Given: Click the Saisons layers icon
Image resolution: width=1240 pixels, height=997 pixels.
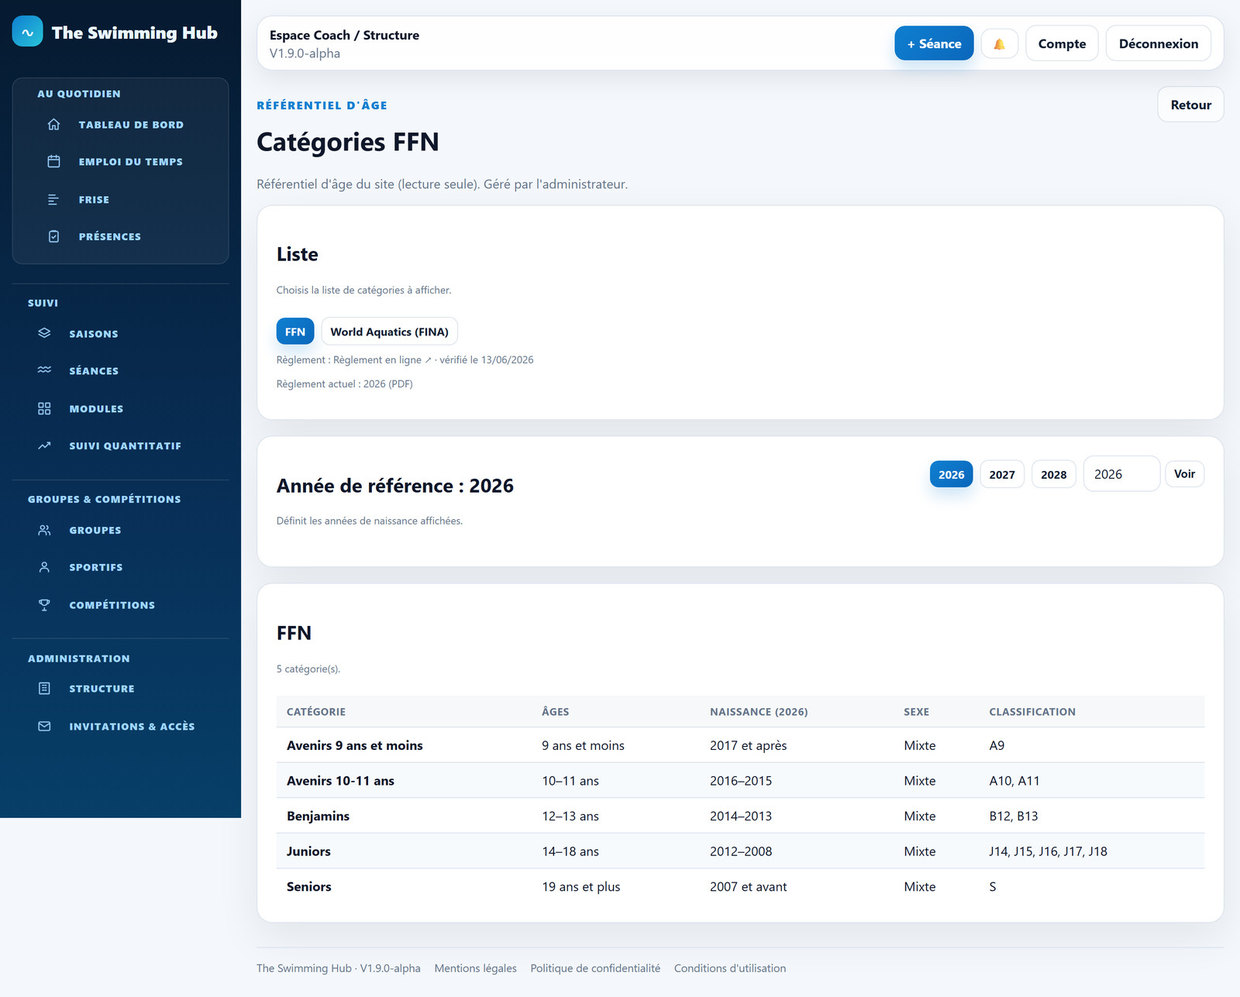Looking at the screenshot, I should click(44, 334).
